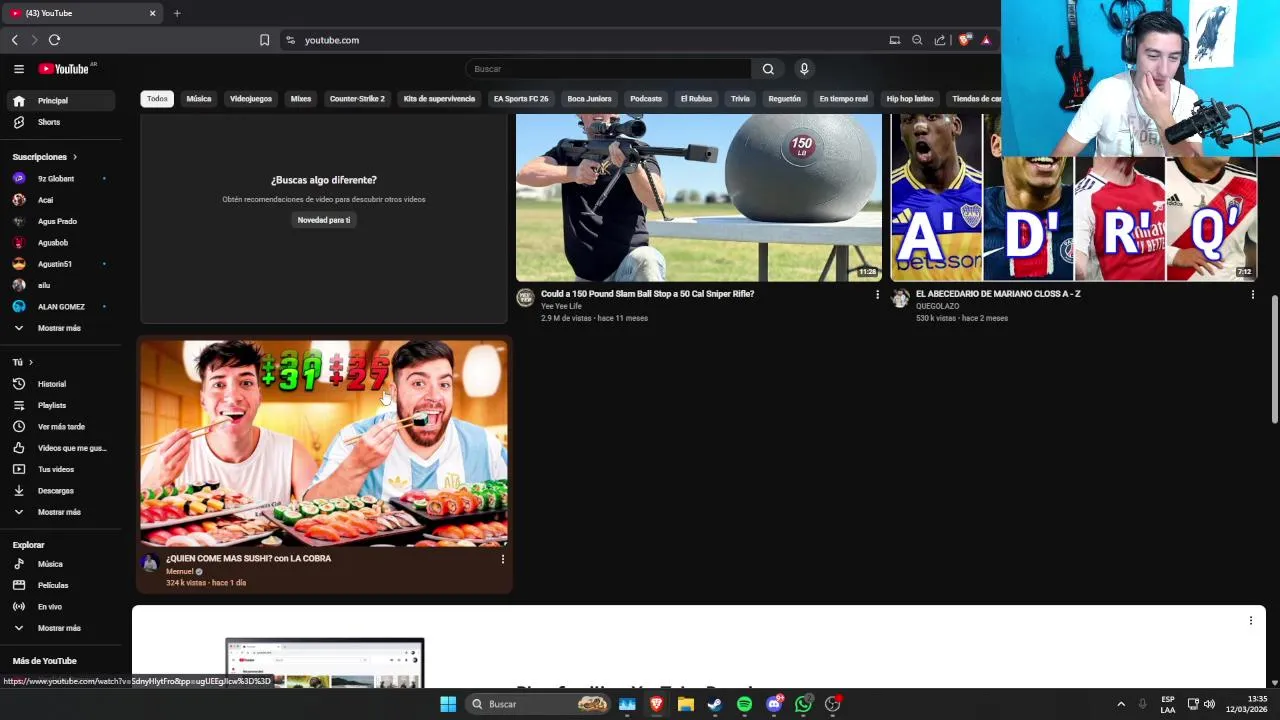The height and width of the screenshot is (720, 1280).
Task: Expand the Suscripciones section chevron
Action: pos(74,157)
